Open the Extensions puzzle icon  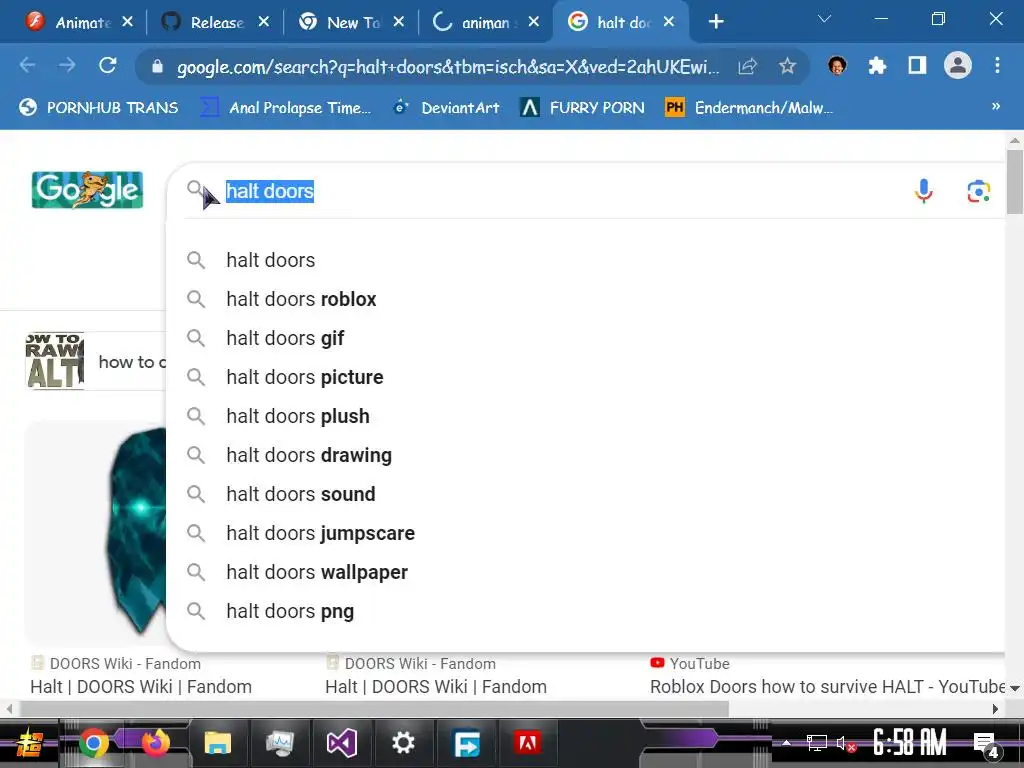[877, 65]
